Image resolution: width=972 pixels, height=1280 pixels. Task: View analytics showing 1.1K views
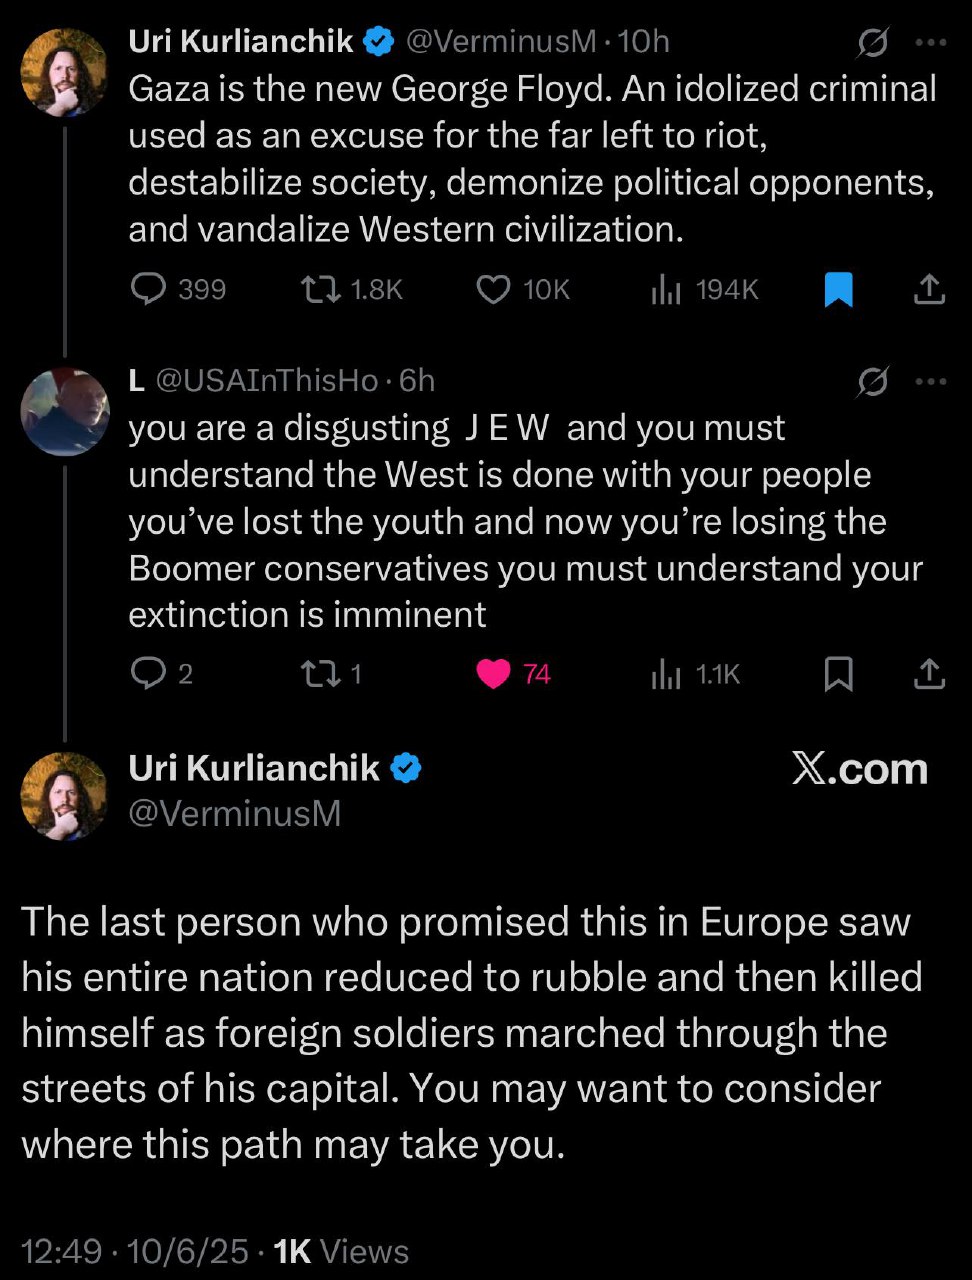(665, 675)
